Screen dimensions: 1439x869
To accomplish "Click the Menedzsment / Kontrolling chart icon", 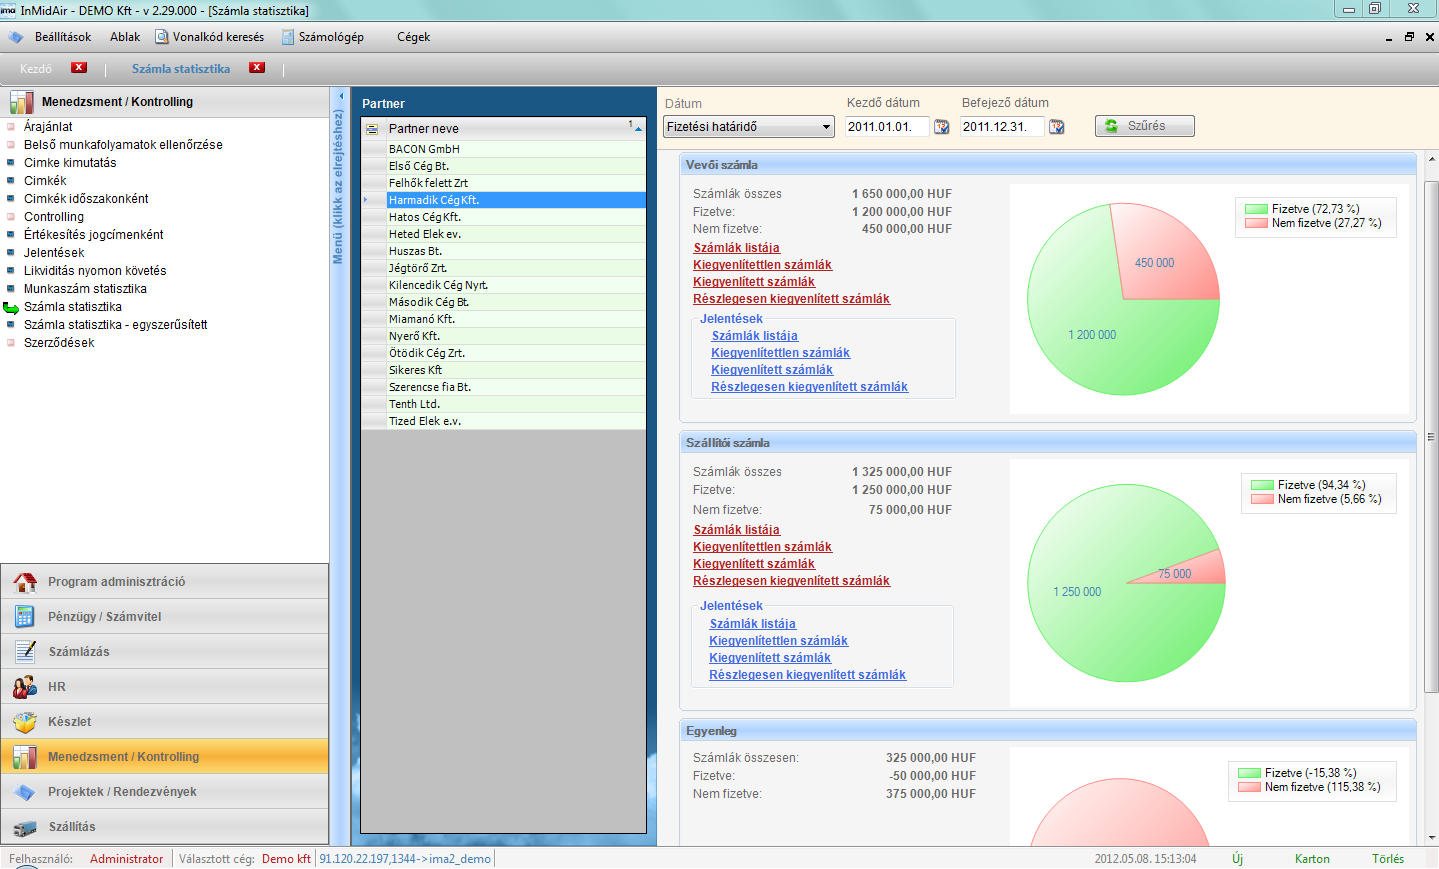I will [x=25, y=757].
